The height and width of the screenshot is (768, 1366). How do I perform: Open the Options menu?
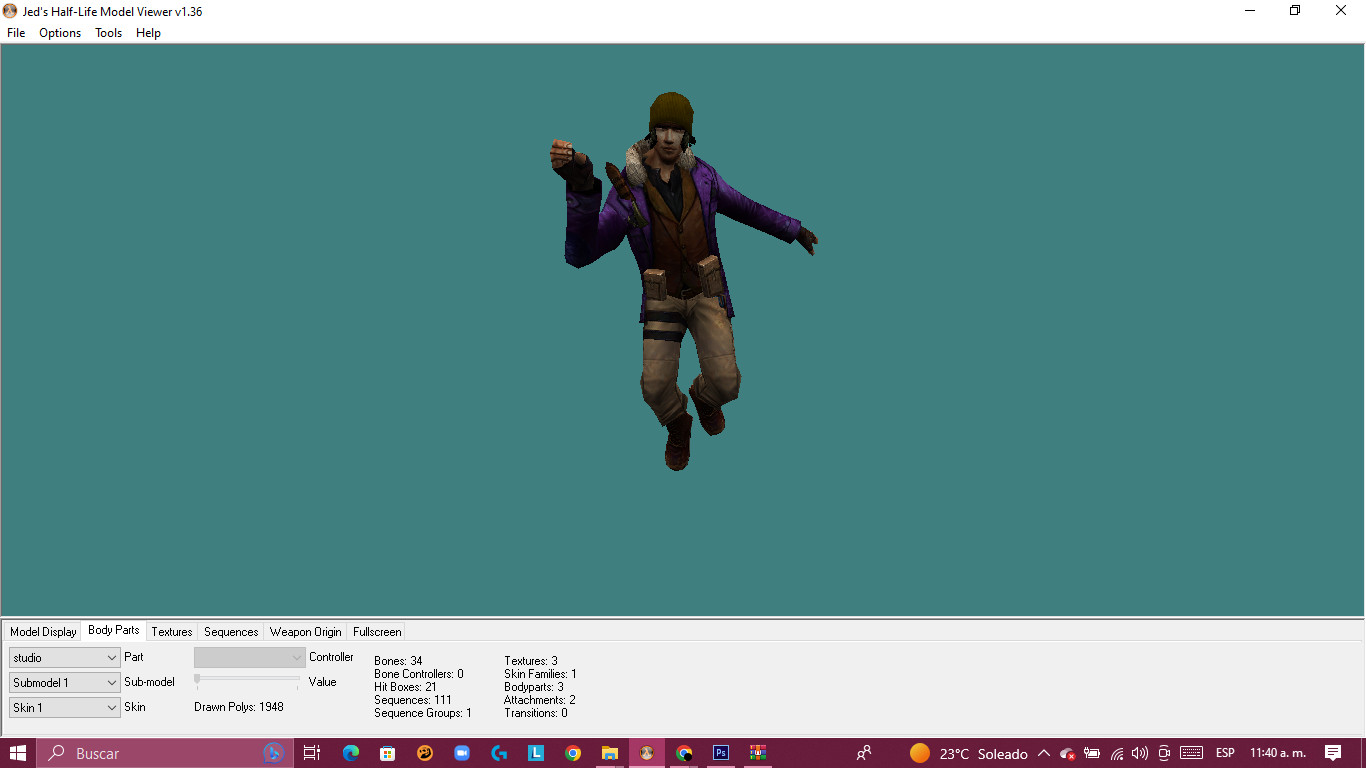(x=59, y=33)
